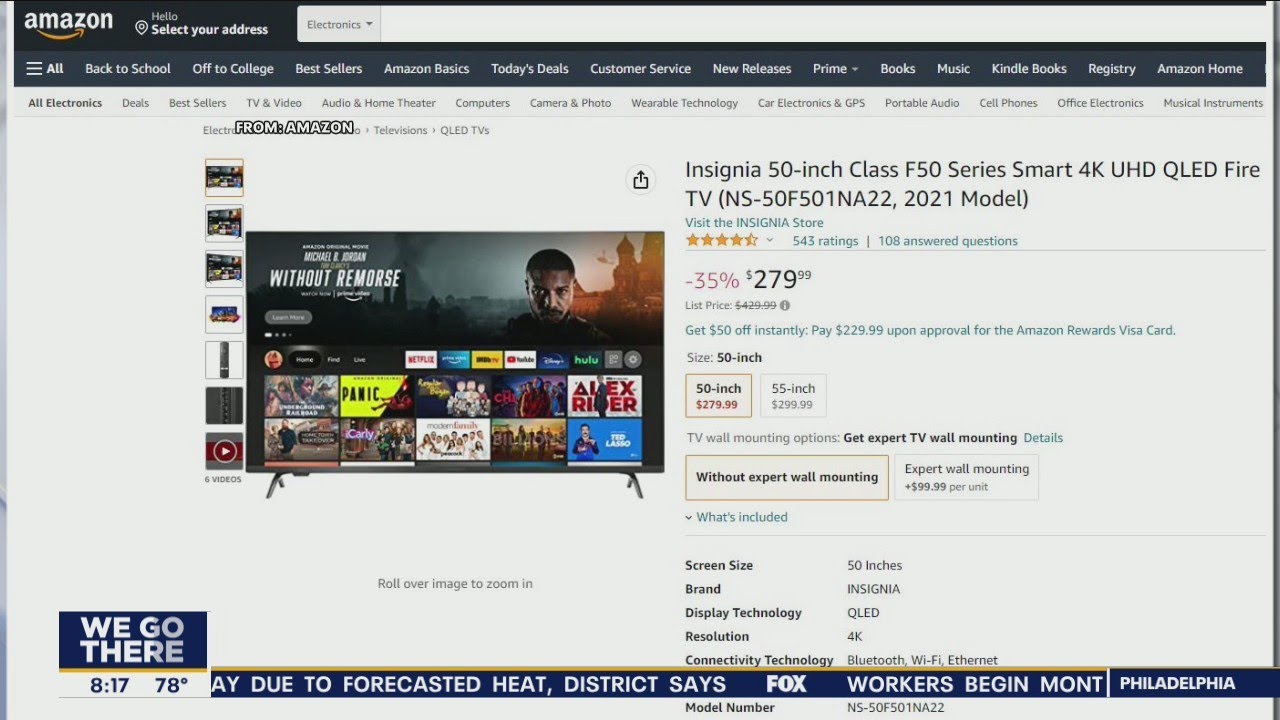This screenshot has height=720, width=1280.
Task: Click into the Amazon search field
Action: [822, 24]
